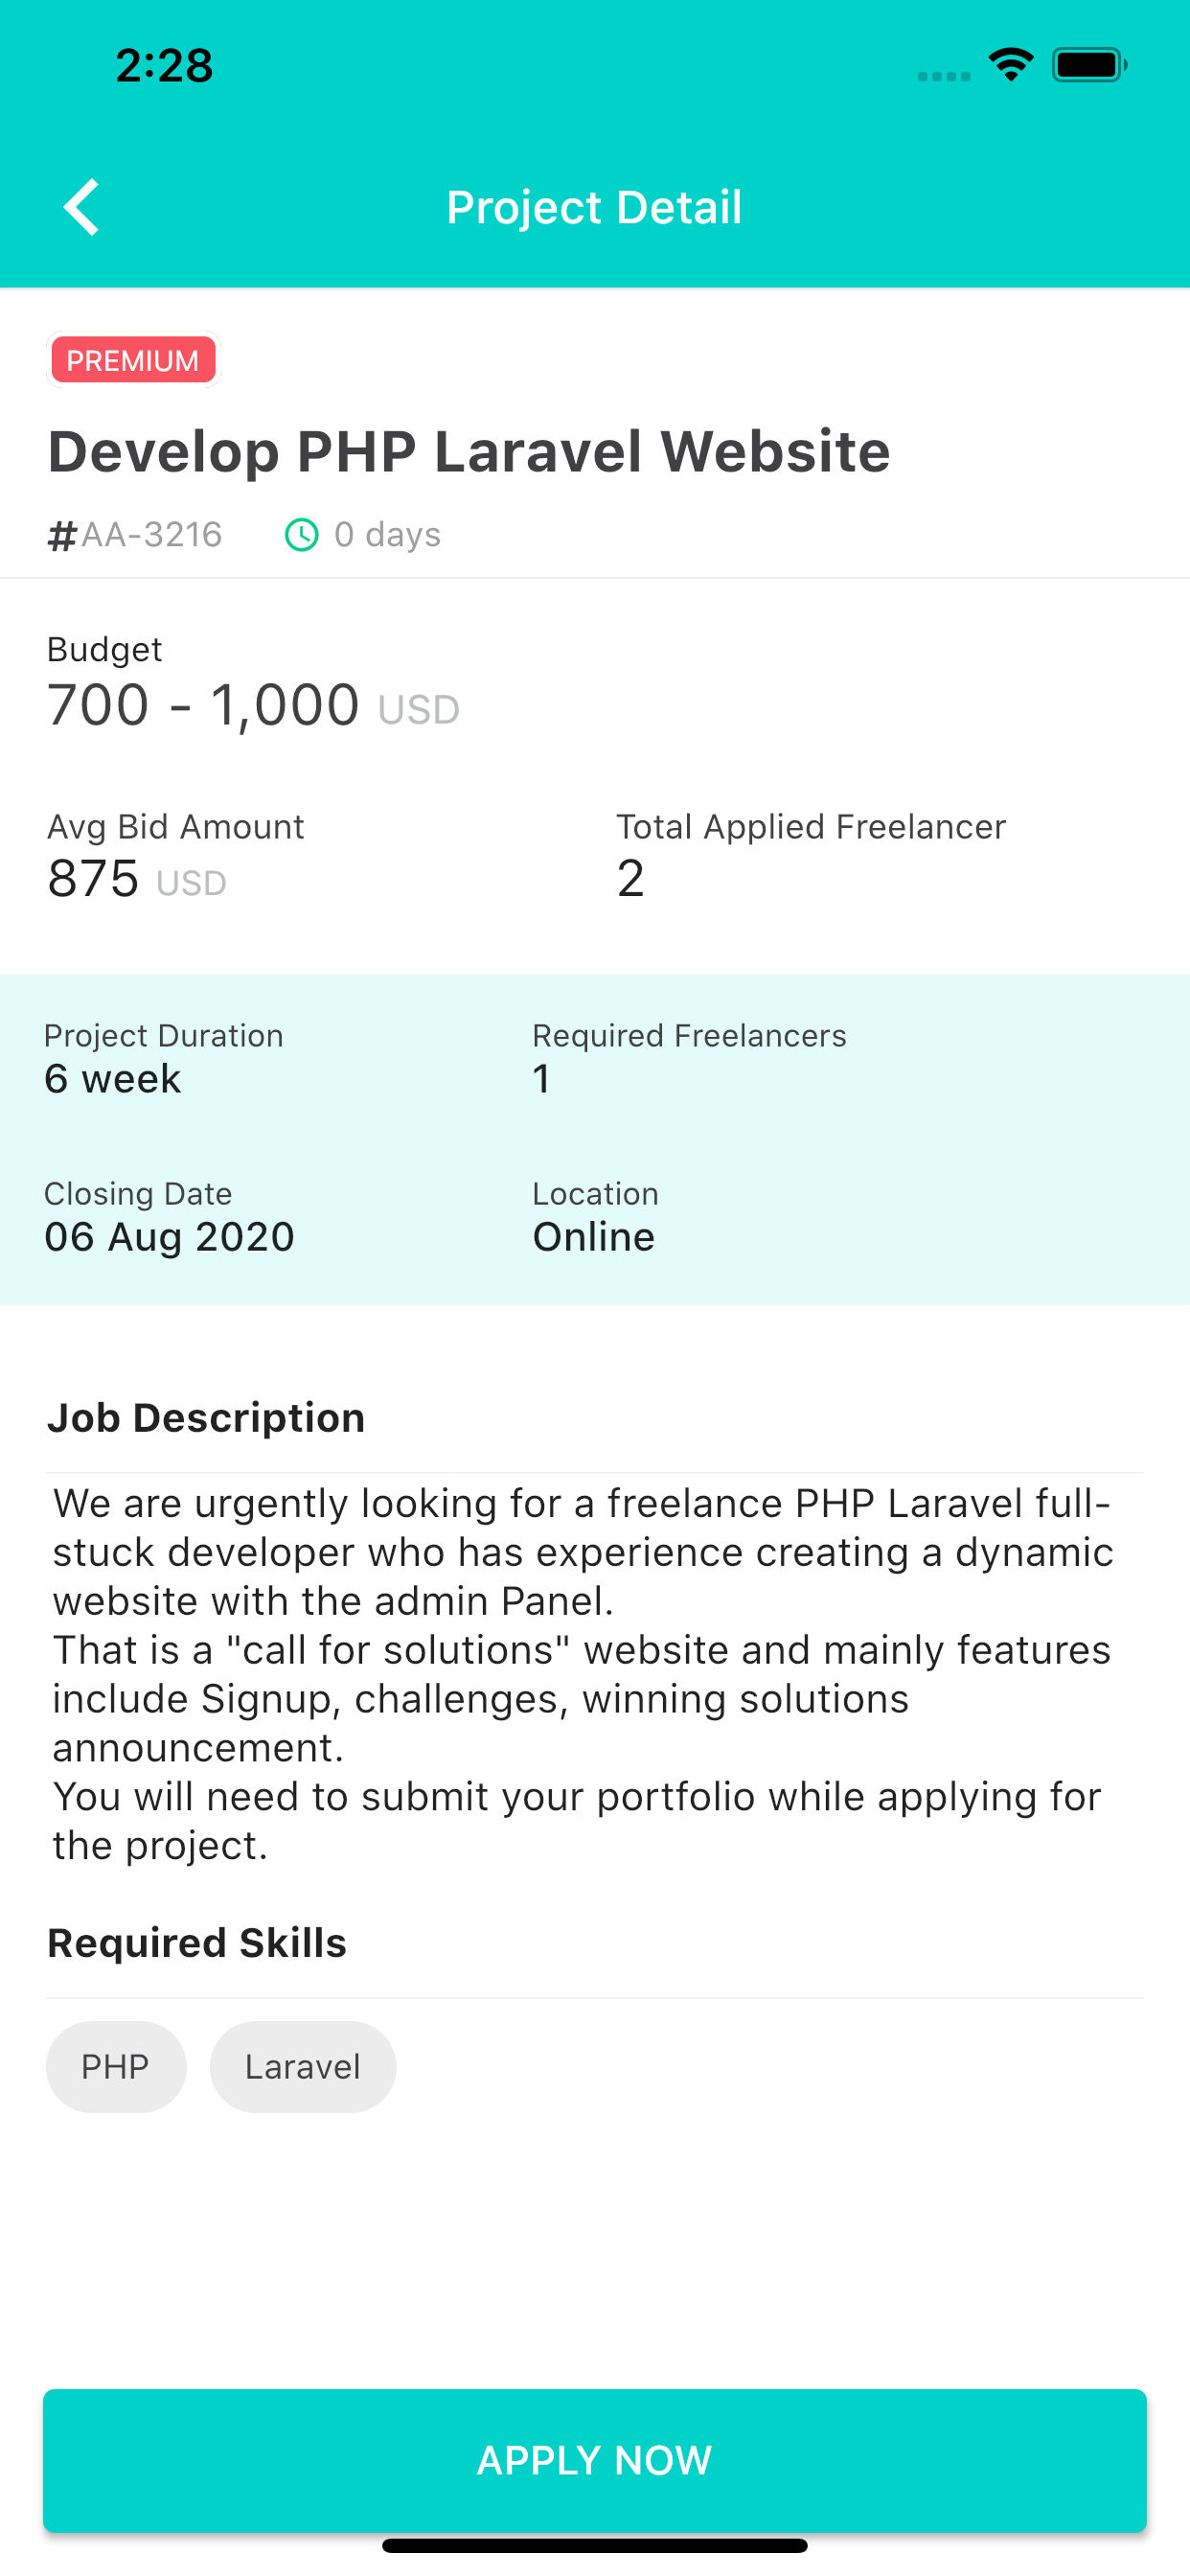This screenshot has width=1190, height=2576.
Task: Tap the Develop PHP Laravel Website title
Action: pyautogui.click(x=469, y=451)
